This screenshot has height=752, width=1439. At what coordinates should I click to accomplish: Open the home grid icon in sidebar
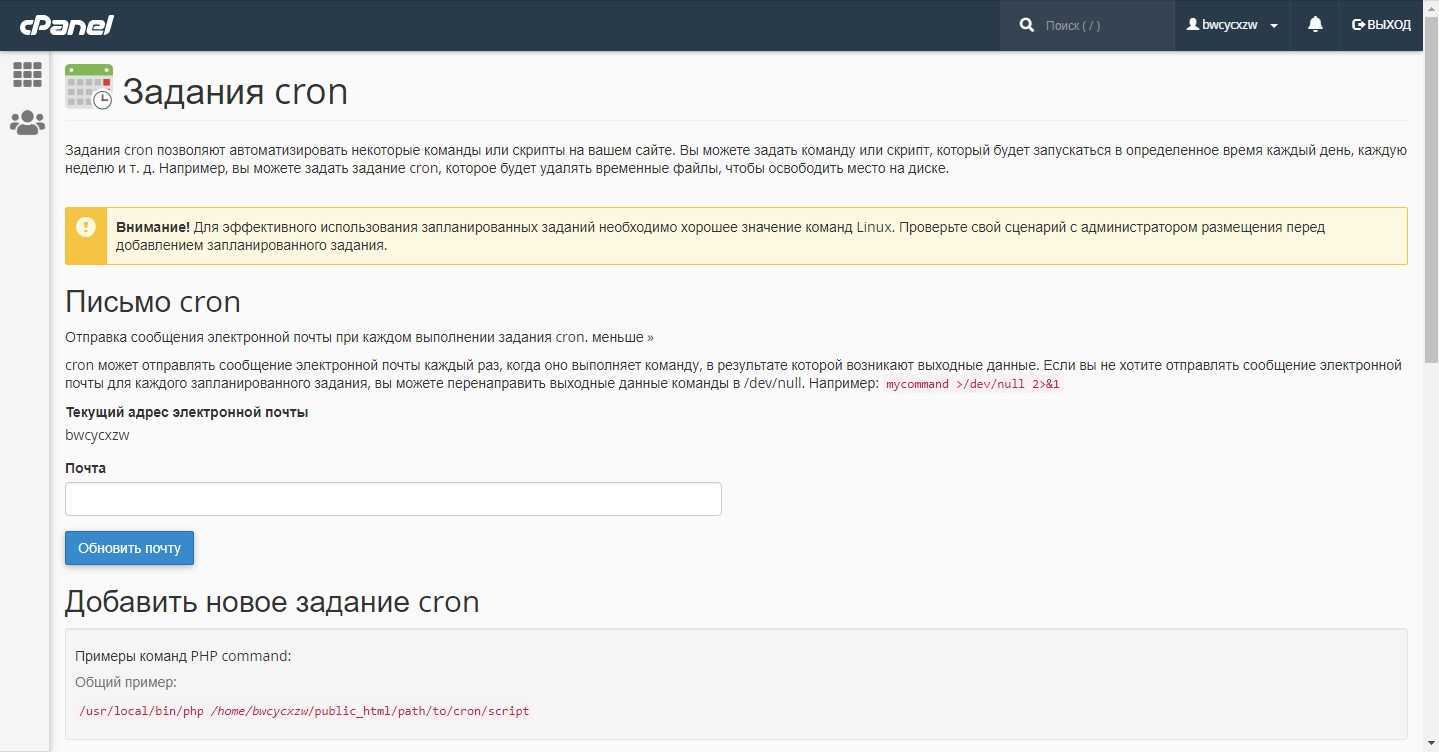tap(27, 74)
